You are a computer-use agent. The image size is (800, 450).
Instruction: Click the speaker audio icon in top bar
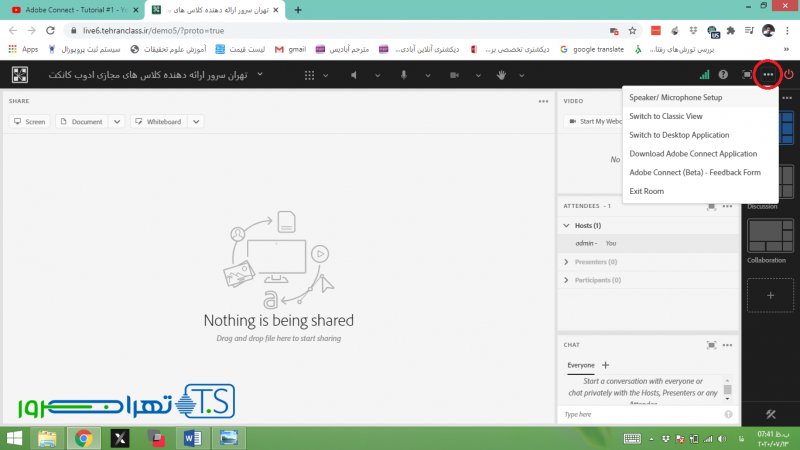pos(355,75)
